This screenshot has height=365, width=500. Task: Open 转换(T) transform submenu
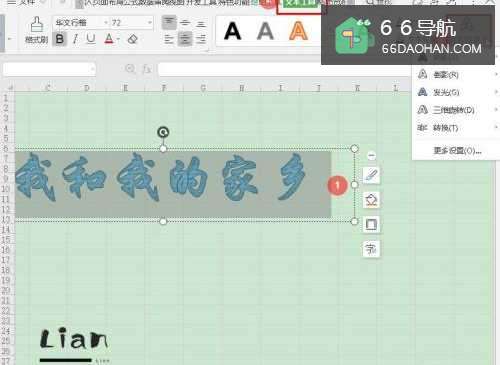pyautogui.click(x=456, y=127)
